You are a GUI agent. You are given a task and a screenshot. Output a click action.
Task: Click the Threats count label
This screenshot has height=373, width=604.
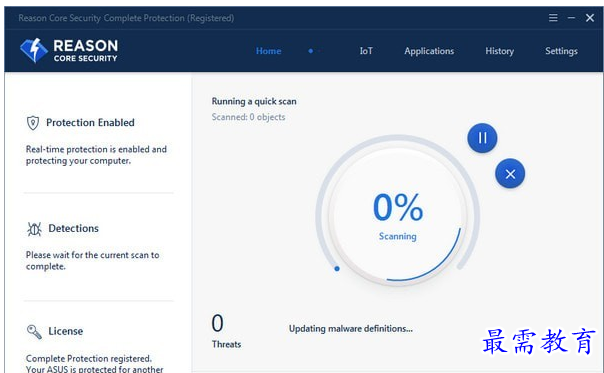coord(226,344)
